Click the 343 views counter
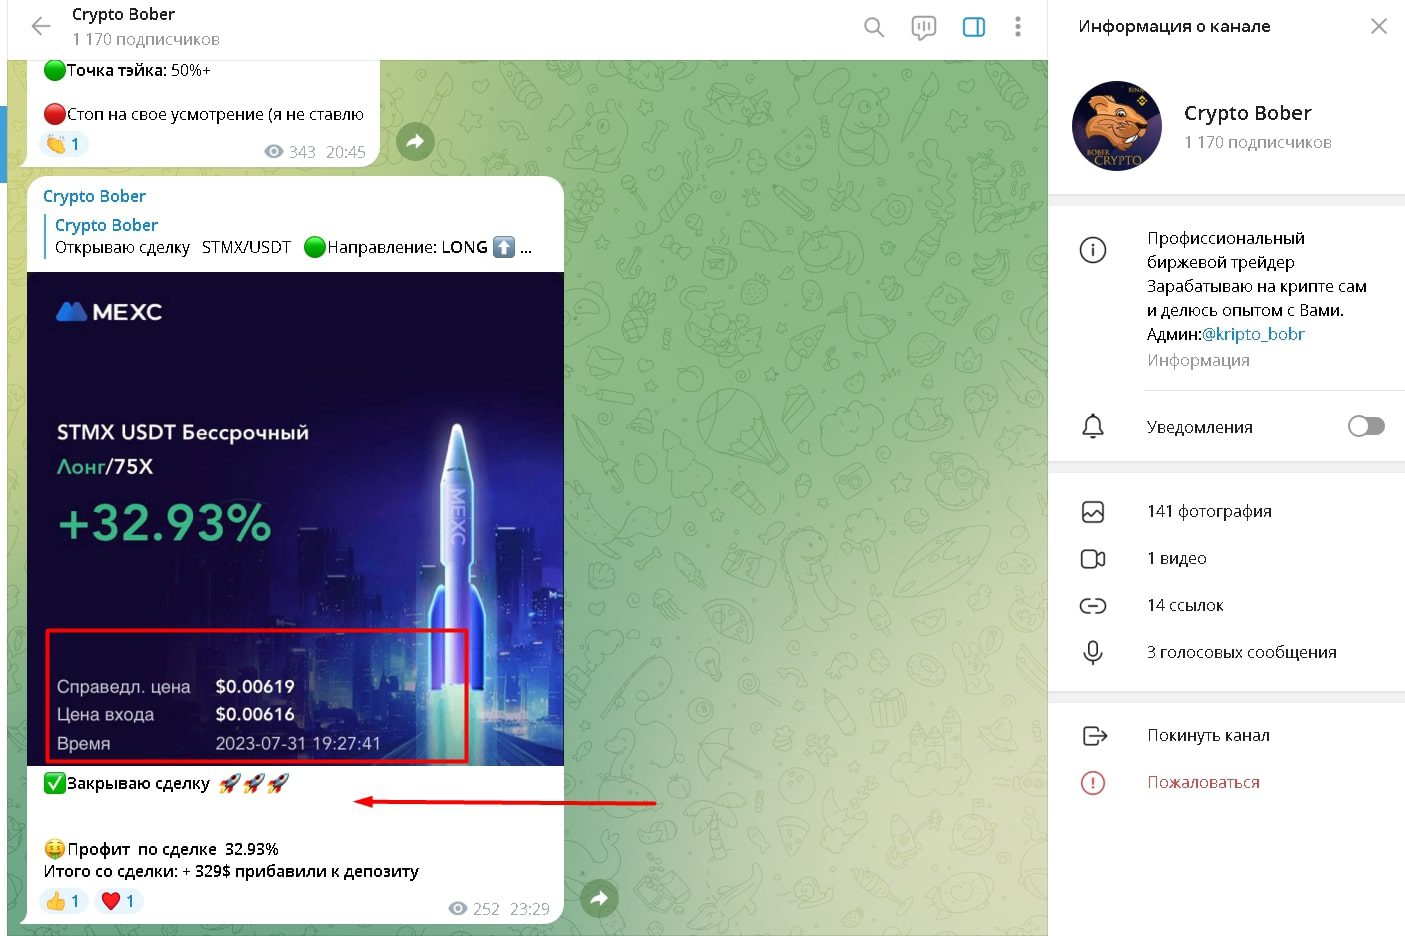The width and height of the screenshot is (1405, 936). (290, 152)
